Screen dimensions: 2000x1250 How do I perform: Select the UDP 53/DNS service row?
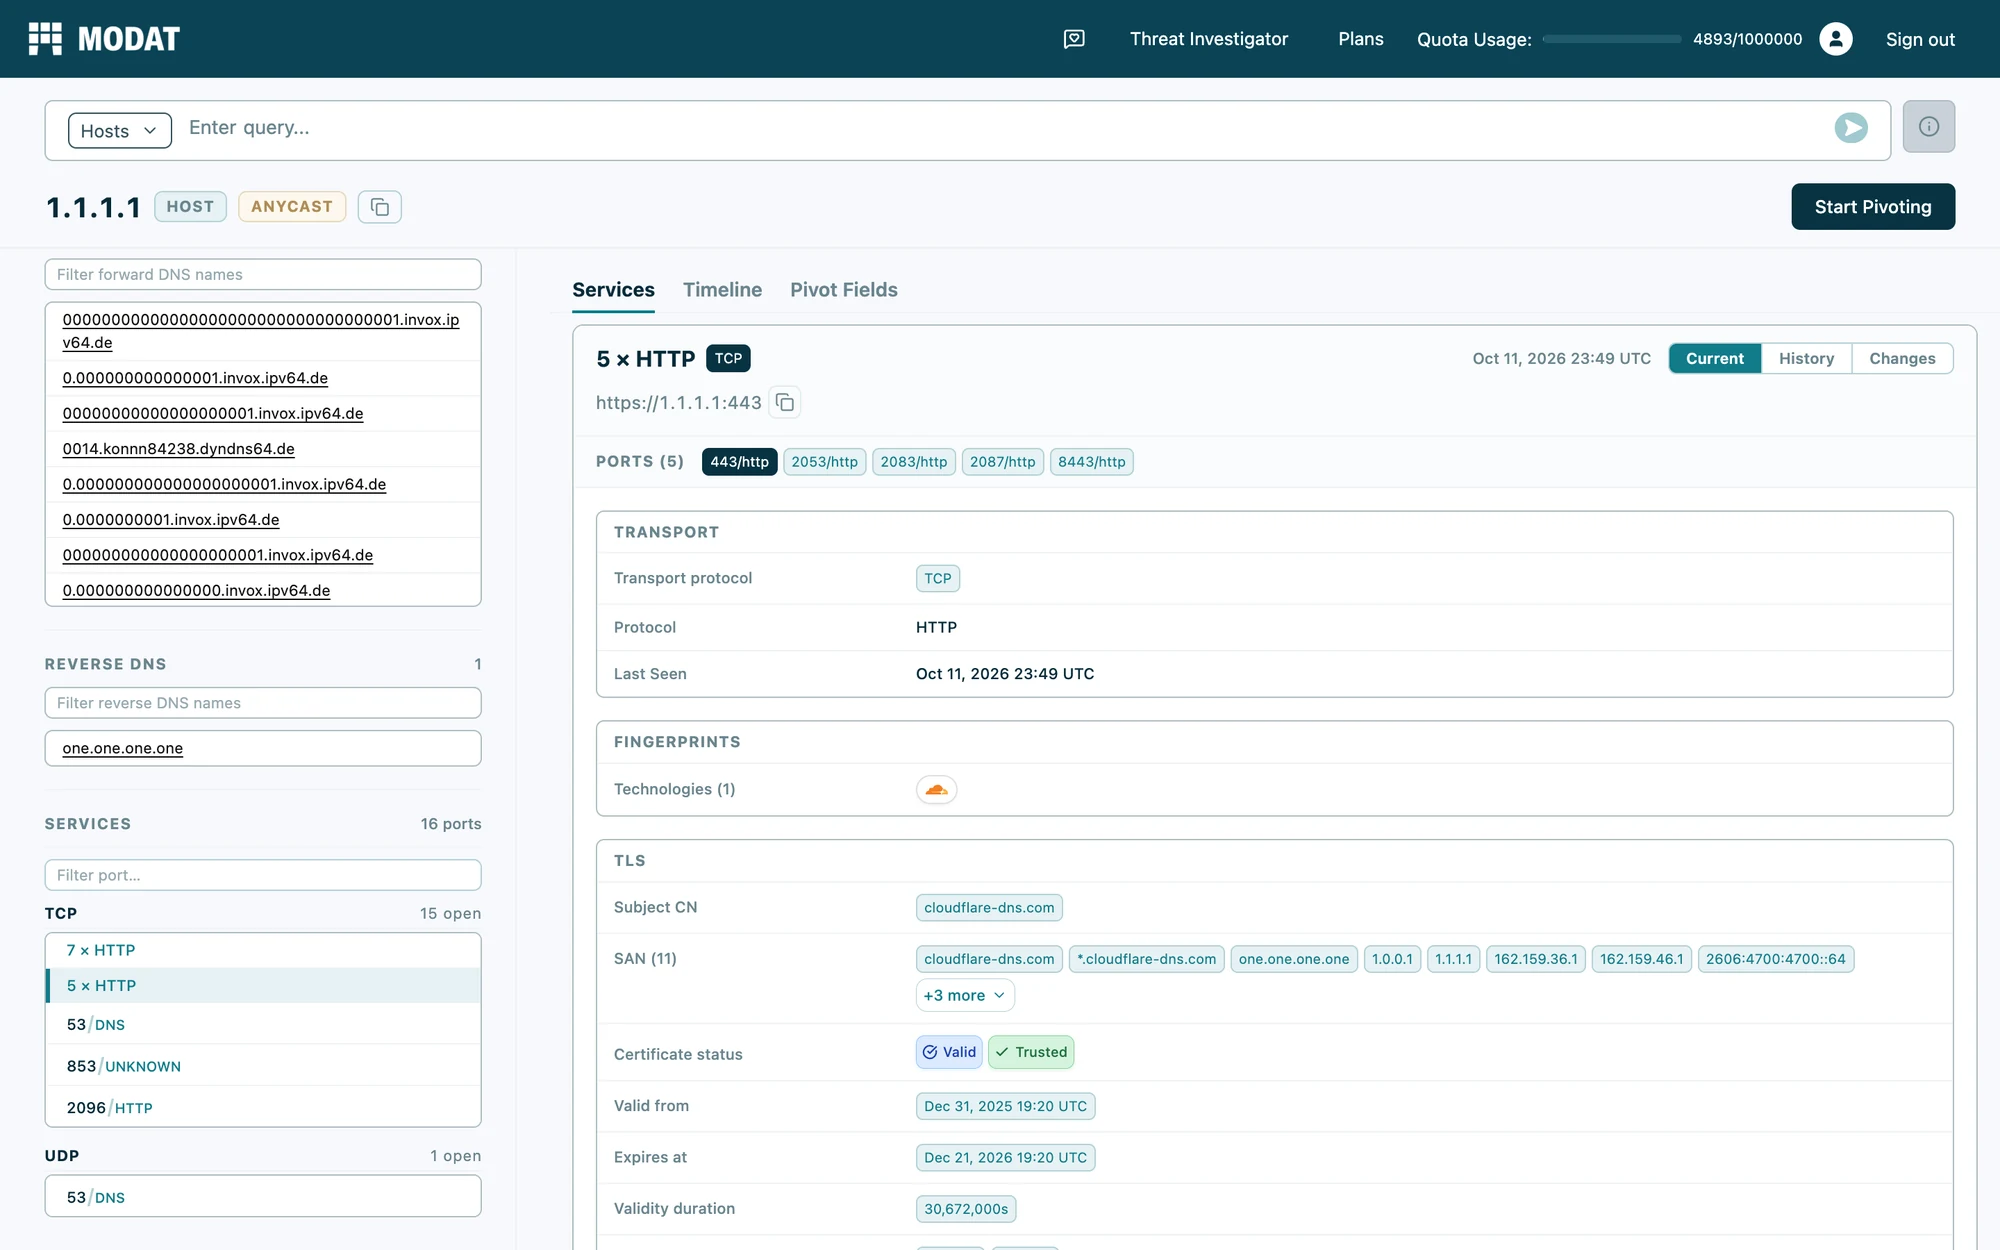(263, 1197)
